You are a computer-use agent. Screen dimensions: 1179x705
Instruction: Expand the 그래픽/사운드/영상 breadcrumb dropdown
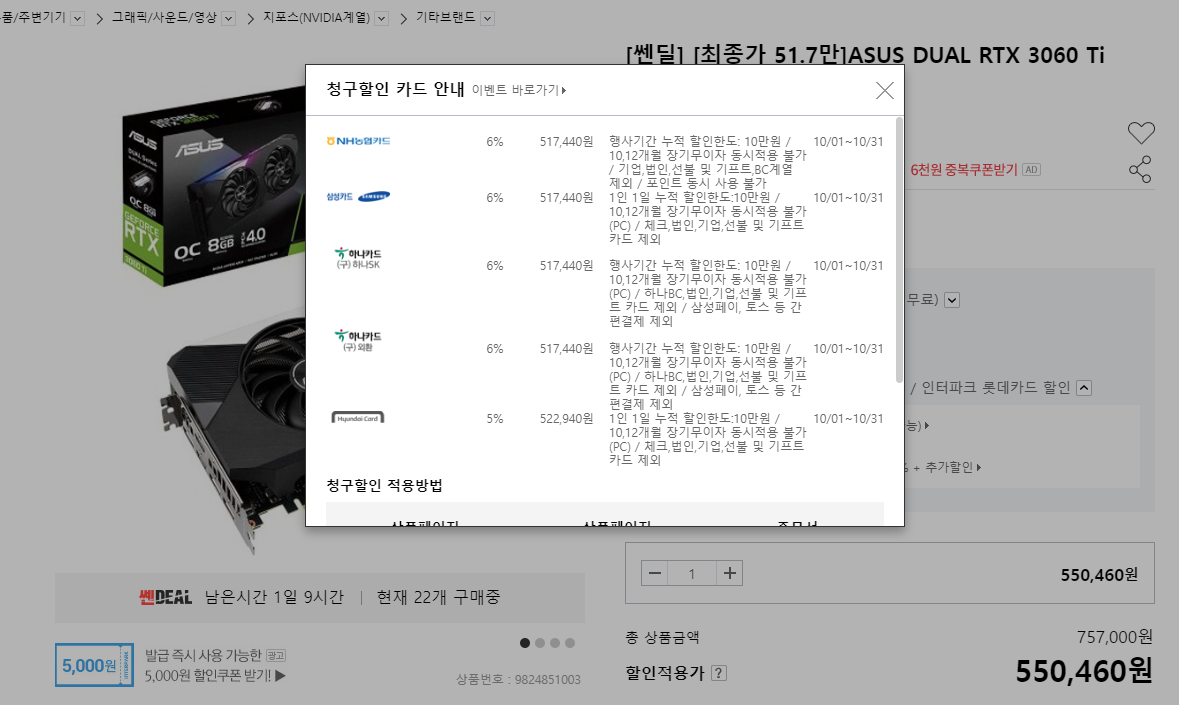[229, 19]
